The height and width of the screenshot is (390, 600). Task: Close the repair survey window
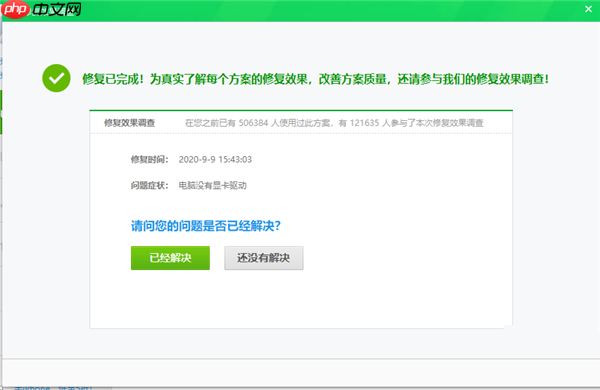click(589, 9)
